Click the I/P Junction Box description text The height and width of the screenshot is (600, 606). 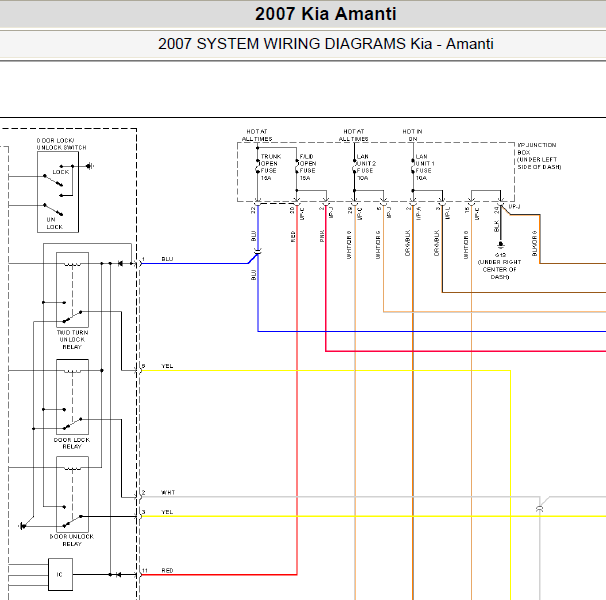click(x=539, y=156)
